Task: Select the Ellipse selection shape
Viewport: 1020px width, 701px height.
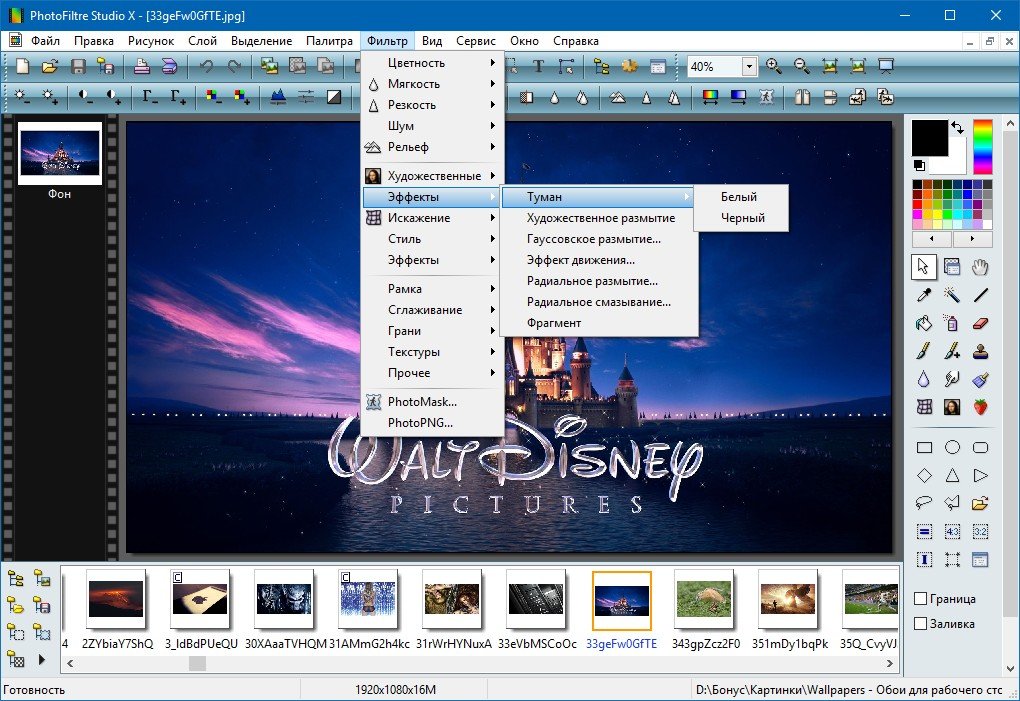Action: pos(952,447)
